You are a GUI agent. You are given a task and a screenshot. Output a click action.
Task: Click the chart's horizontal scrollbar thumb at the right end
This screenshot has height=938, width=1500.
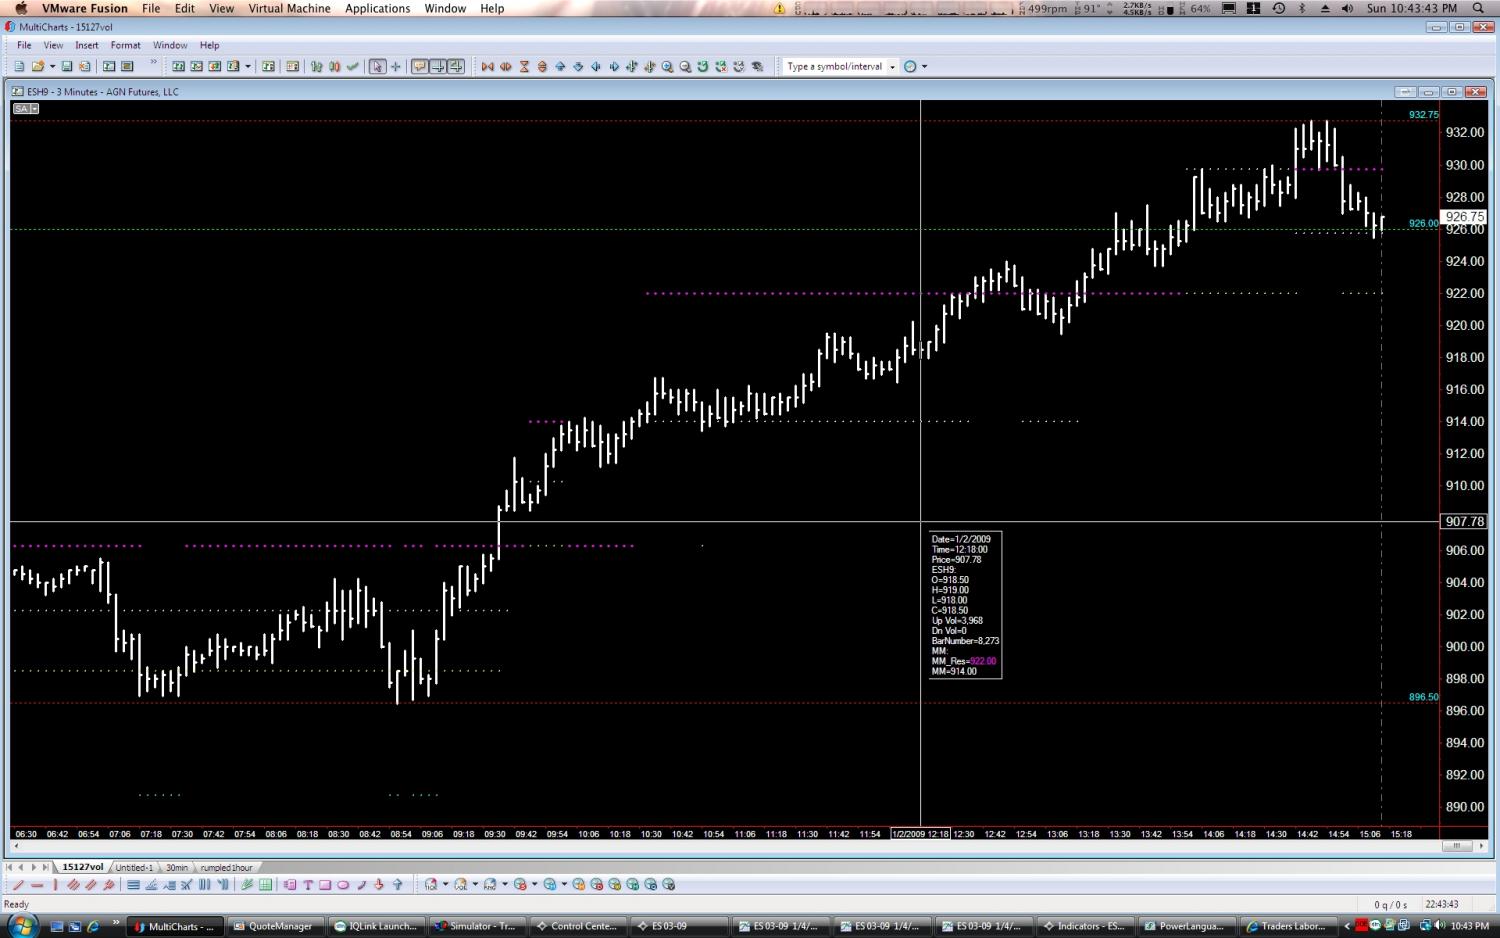pyautogui.click(x=1456, y=846)
